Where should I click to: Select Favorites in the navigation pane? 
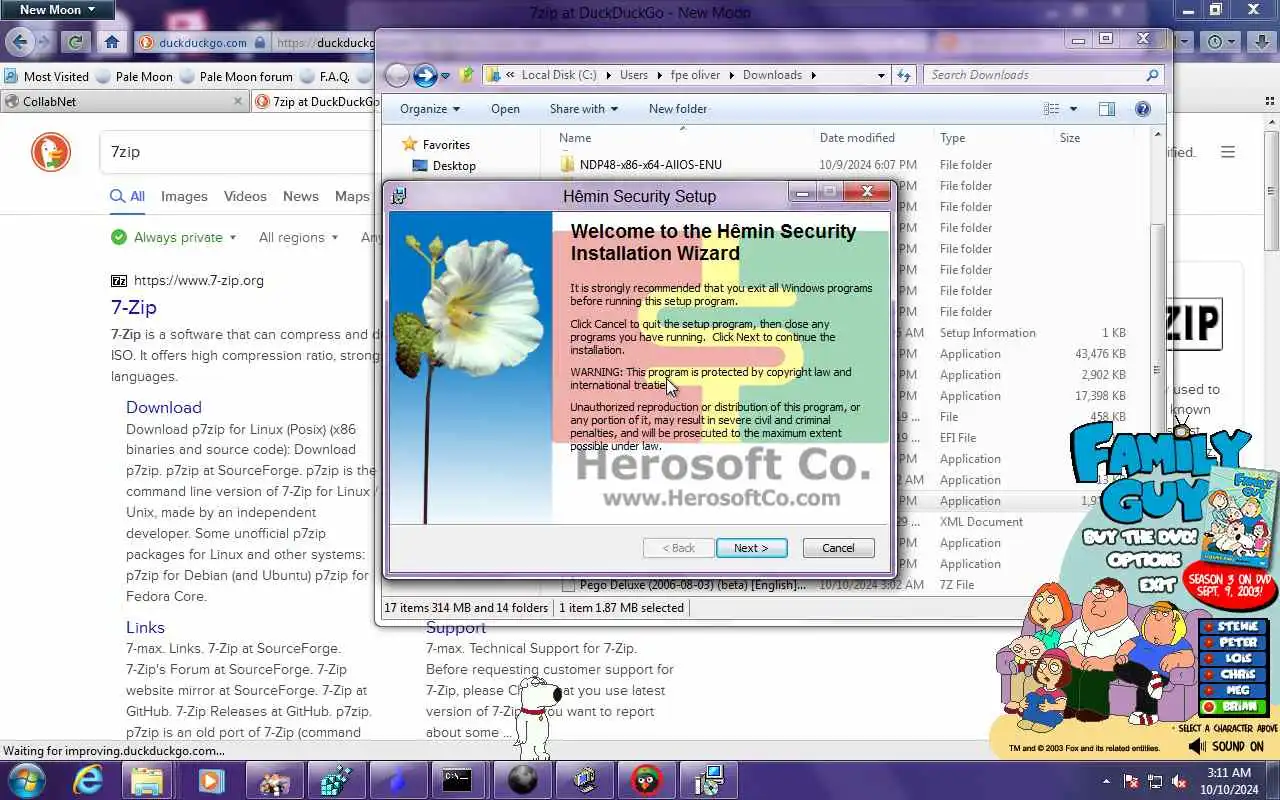tap(446, 145)
